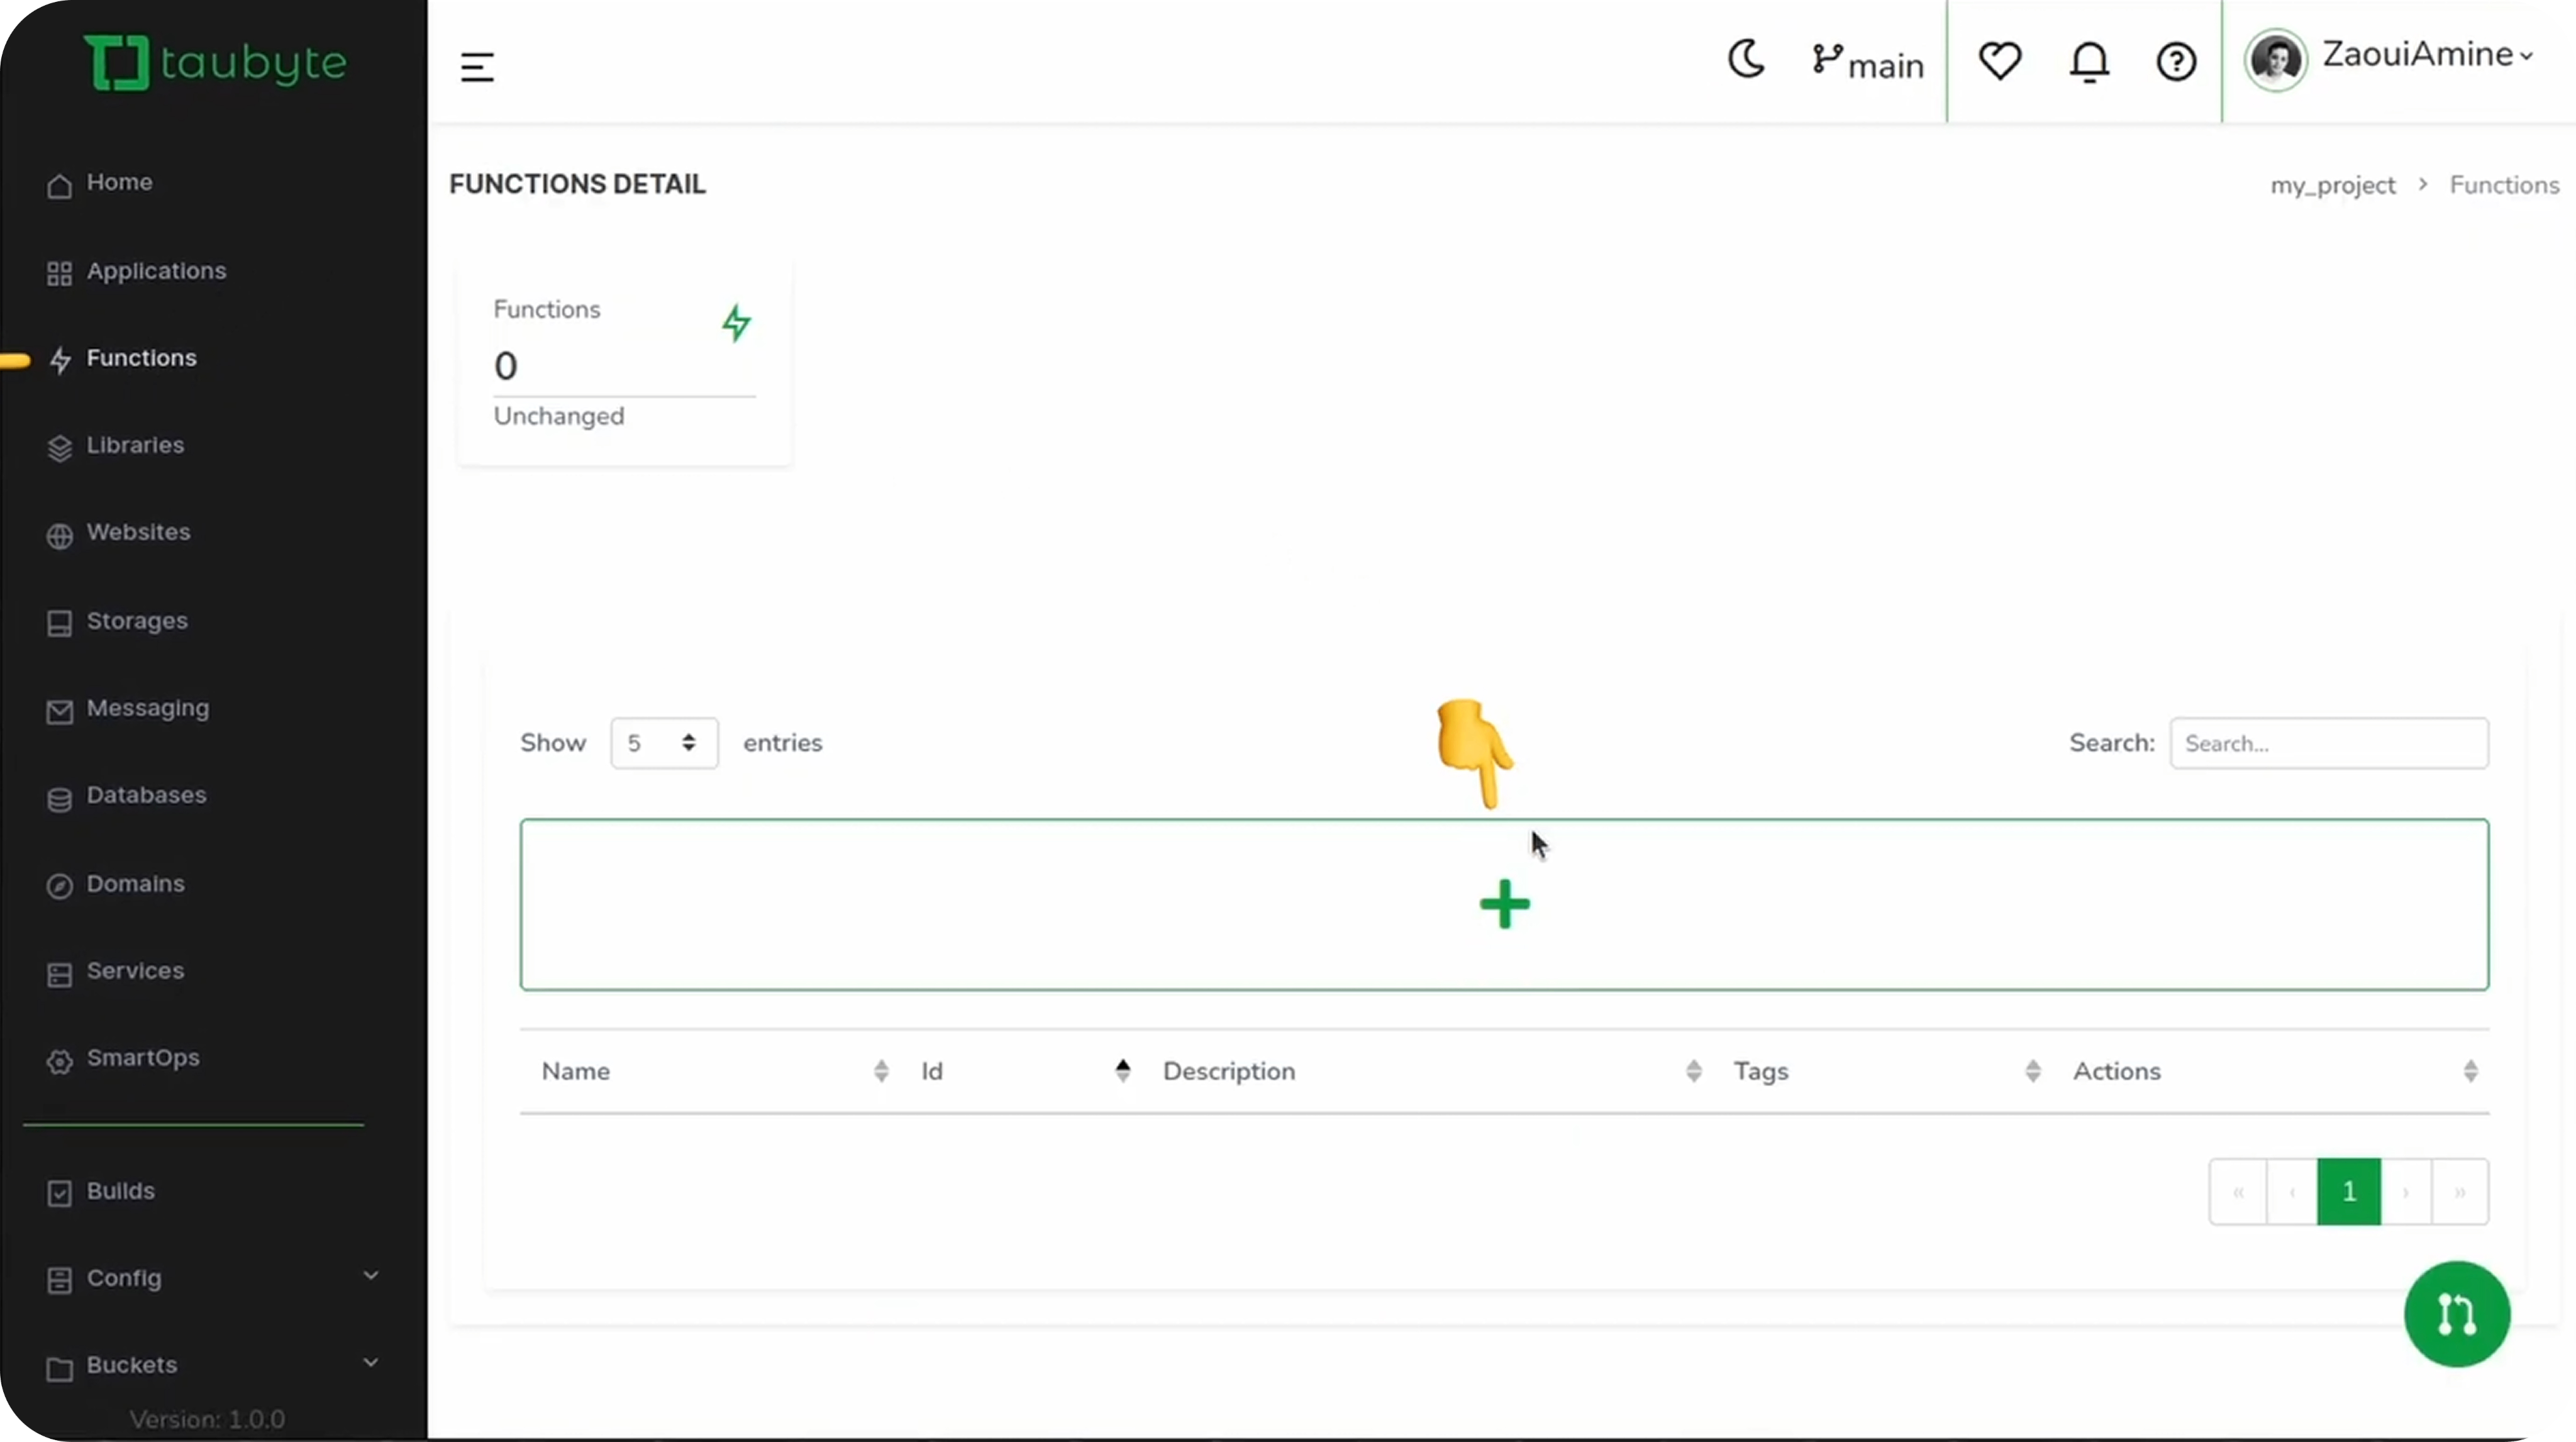Open the Libraries section

pos(135,446)
